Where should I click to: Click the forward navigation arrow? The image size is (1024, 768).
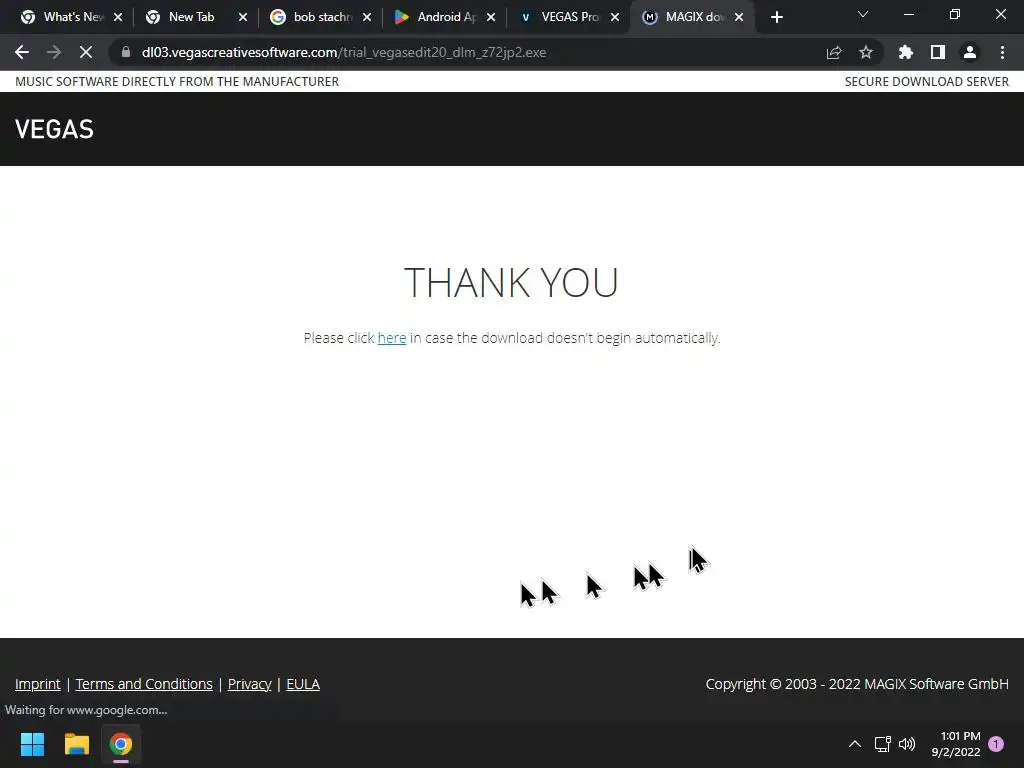click(x=54, y=52)
